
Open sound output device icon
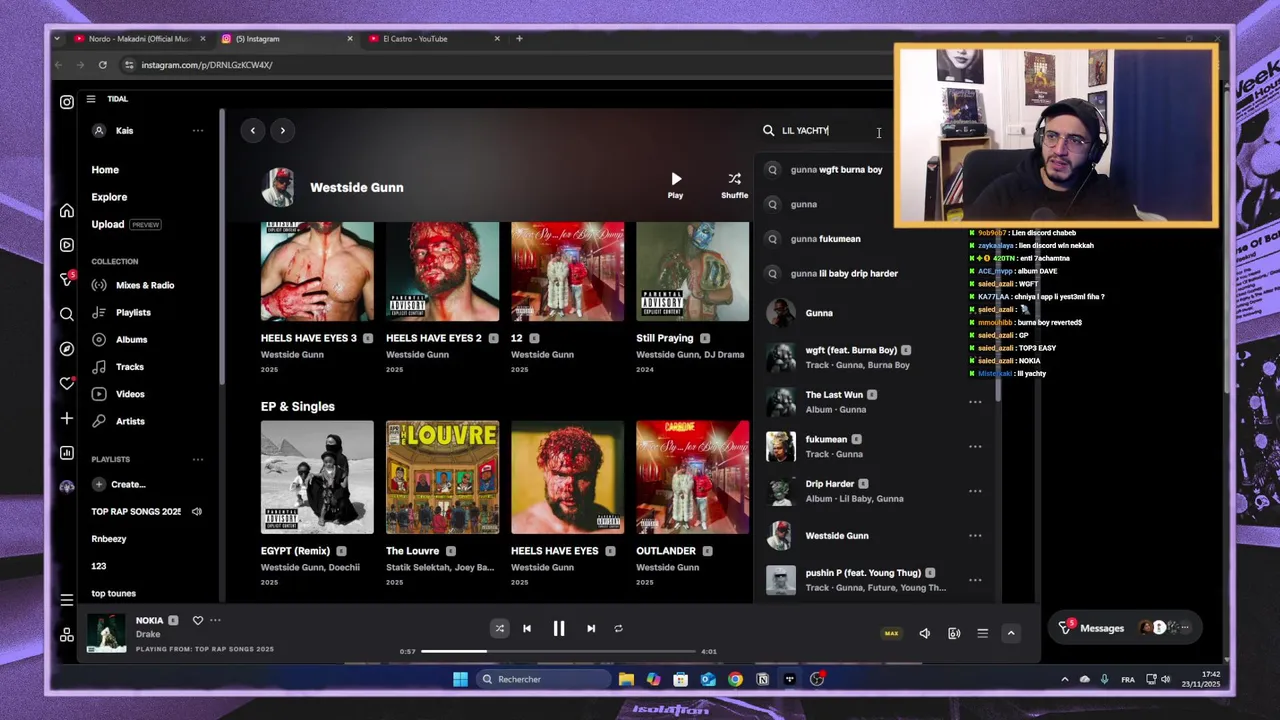(x=954, y=633)
